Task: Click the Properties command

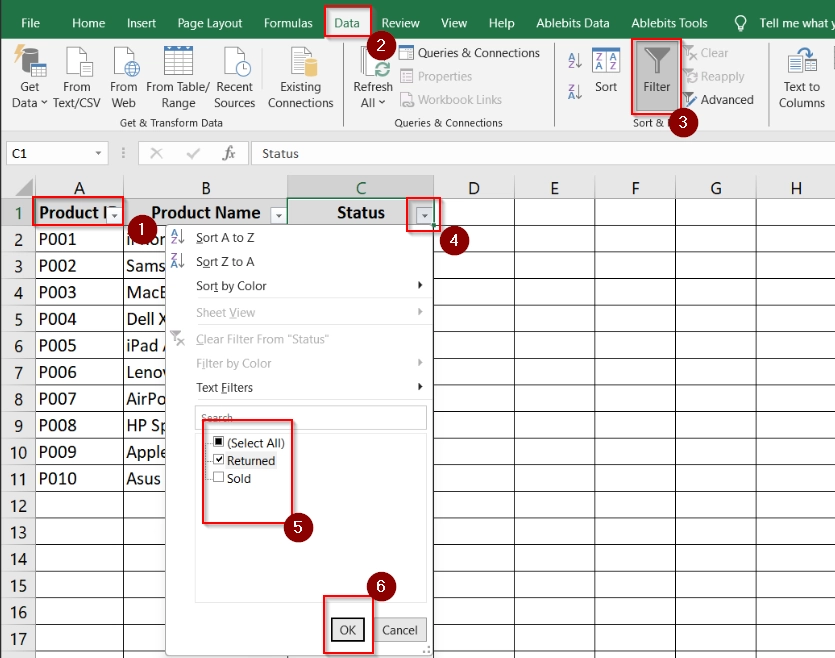Action: [x=436, y=76]
